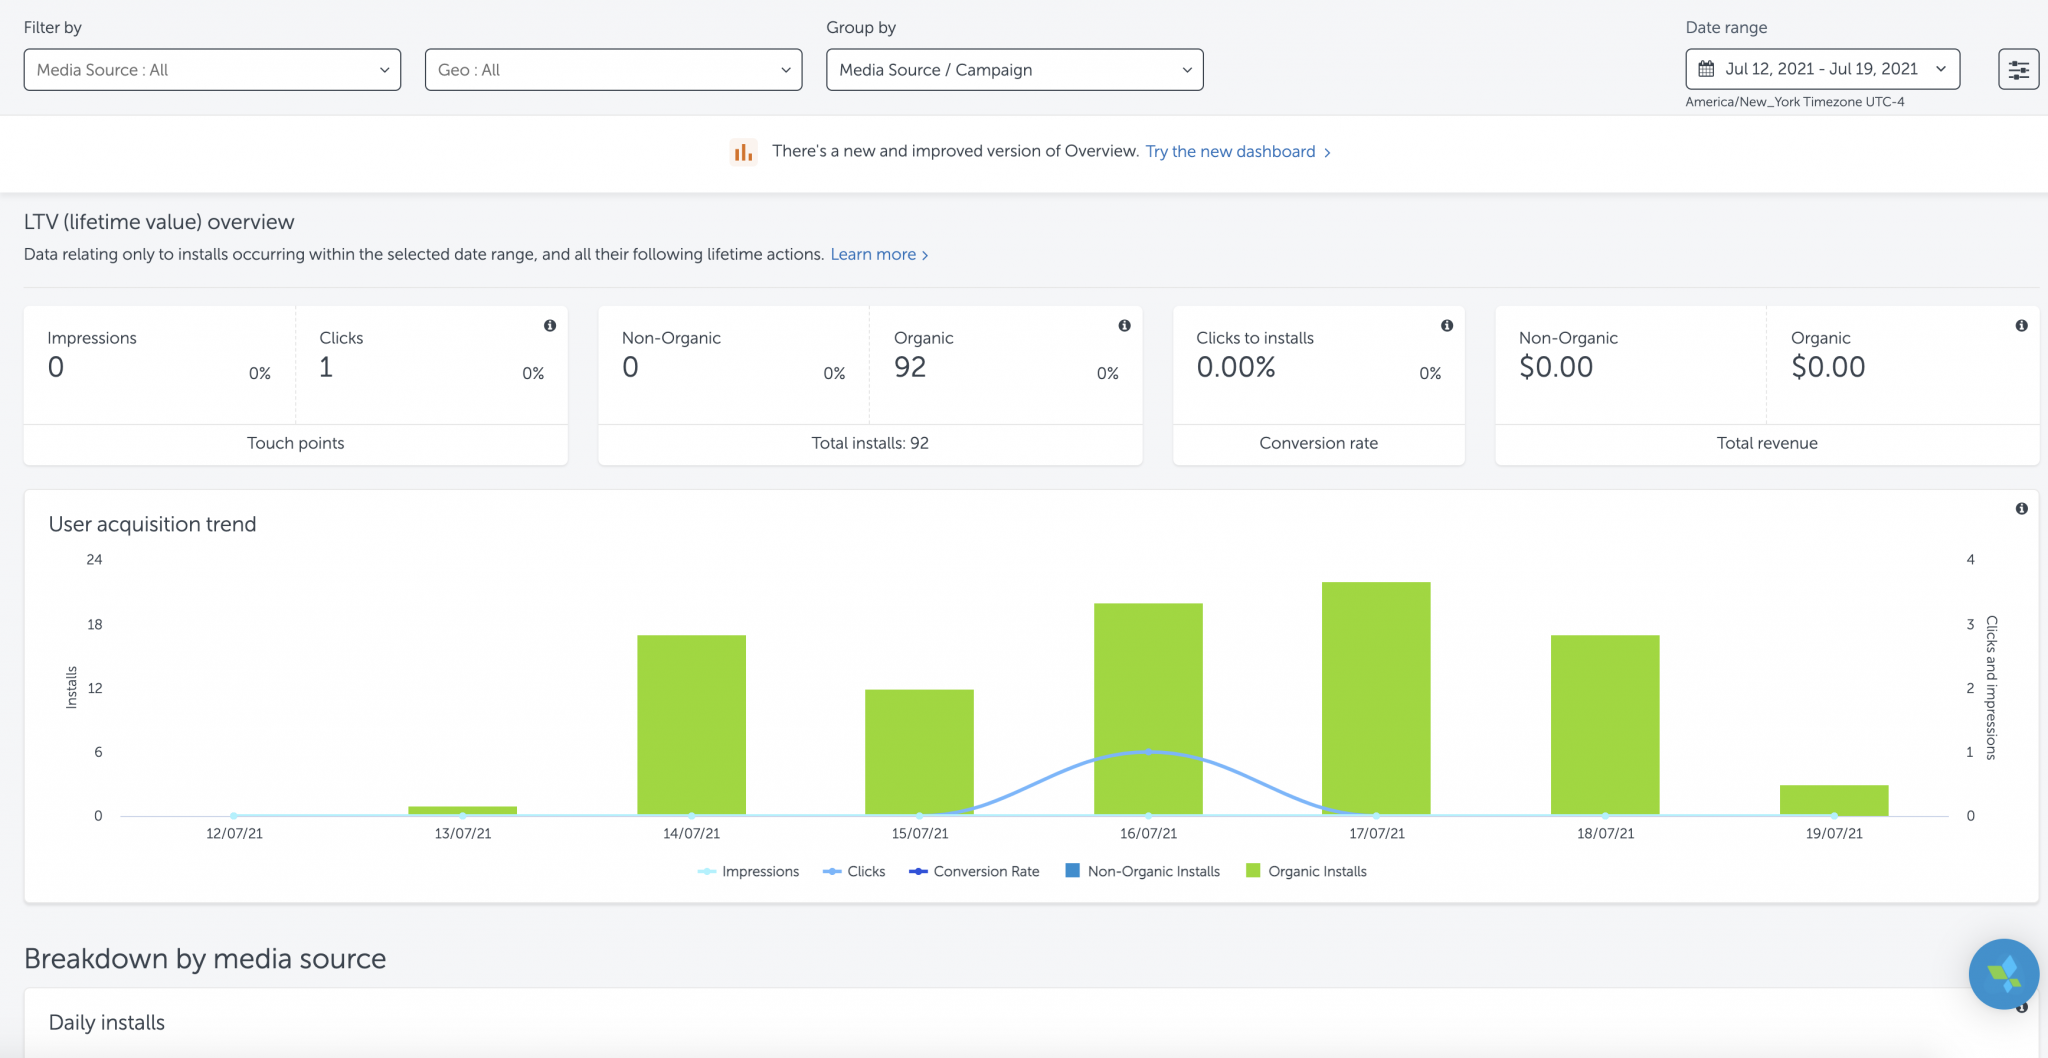The height and width of the screenshot is (1058, 2048).
Task: Open the dashboard settings sliders icon
Action: (x=2018, y=70)
